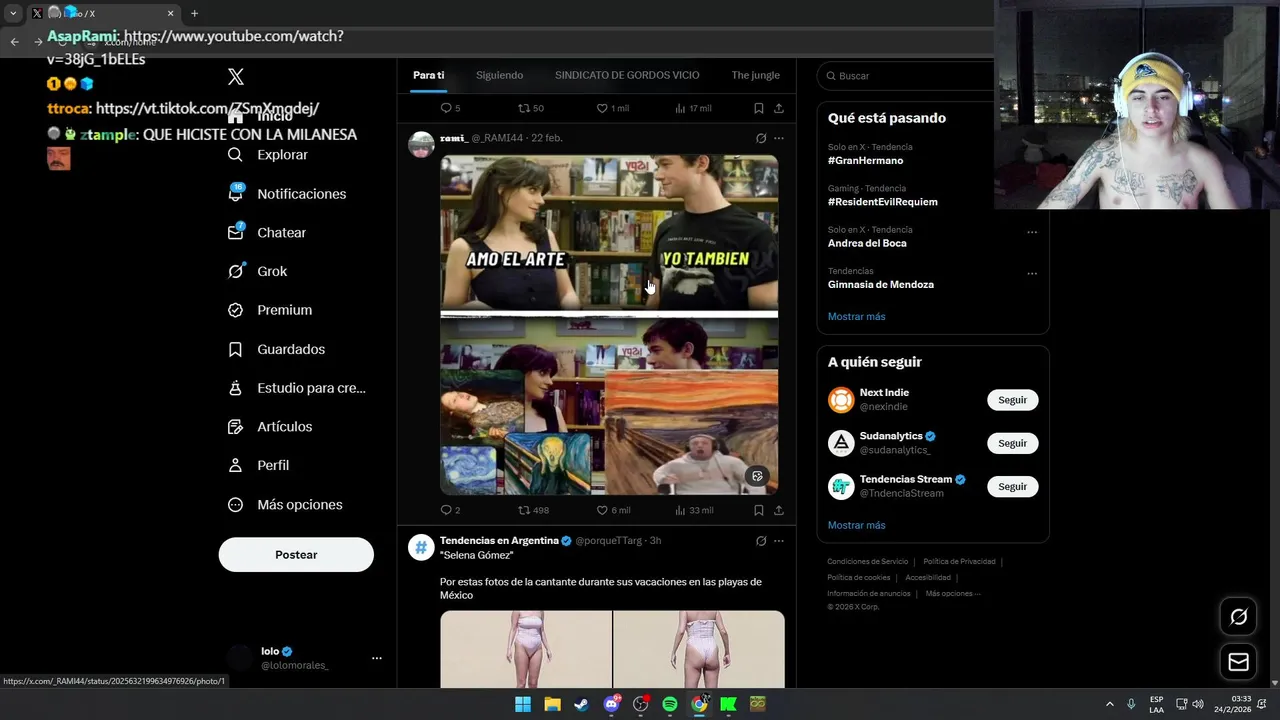Open Spotify from the taskbar

(670, 704)
